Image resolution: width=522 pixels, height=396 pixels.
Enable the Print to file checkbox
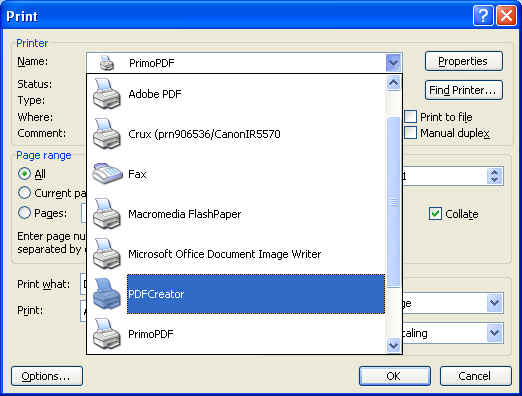pyautogui.click(x=410, y=117)
